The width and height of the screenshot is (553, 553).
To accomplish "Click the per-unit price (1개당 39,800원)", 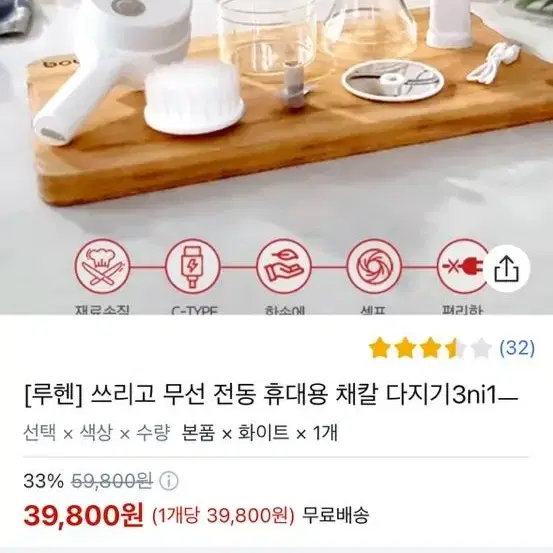I will 223,516.
